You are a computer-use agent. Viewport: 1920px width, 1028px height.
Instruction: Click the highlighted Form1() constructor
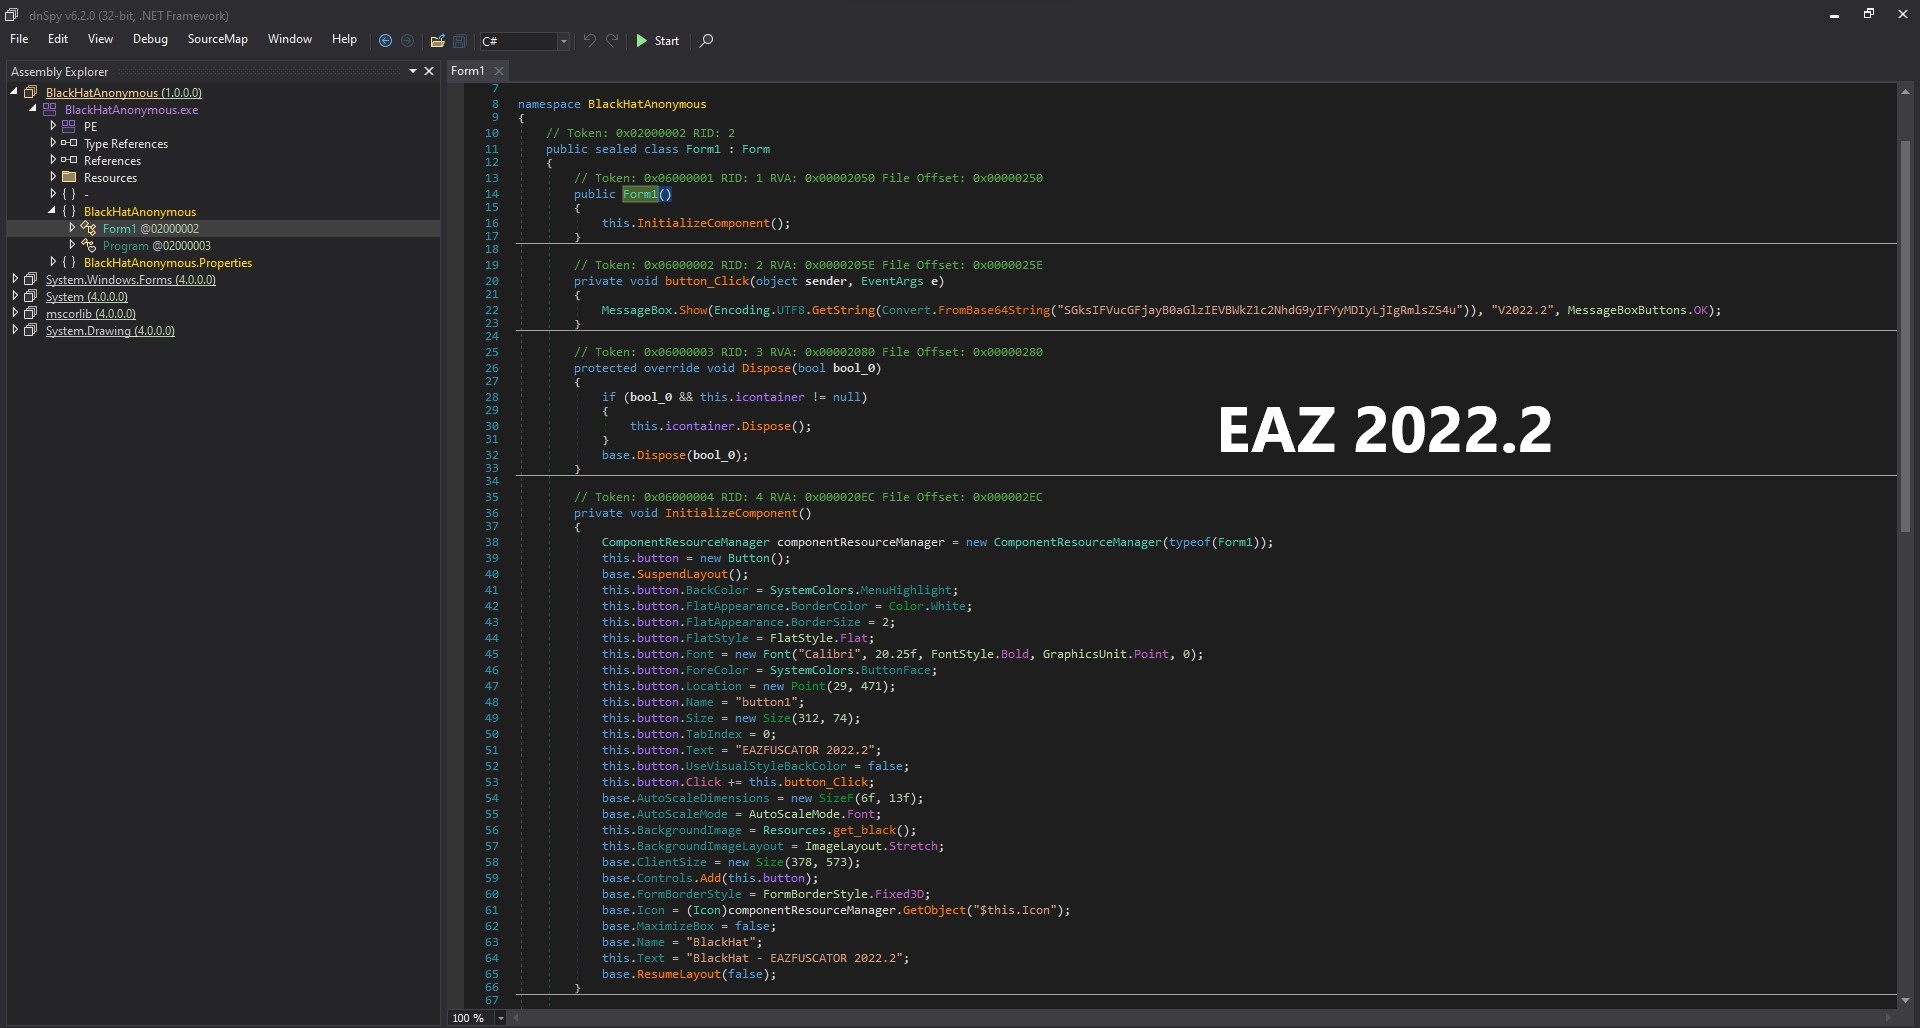click(x=647, y=194)
